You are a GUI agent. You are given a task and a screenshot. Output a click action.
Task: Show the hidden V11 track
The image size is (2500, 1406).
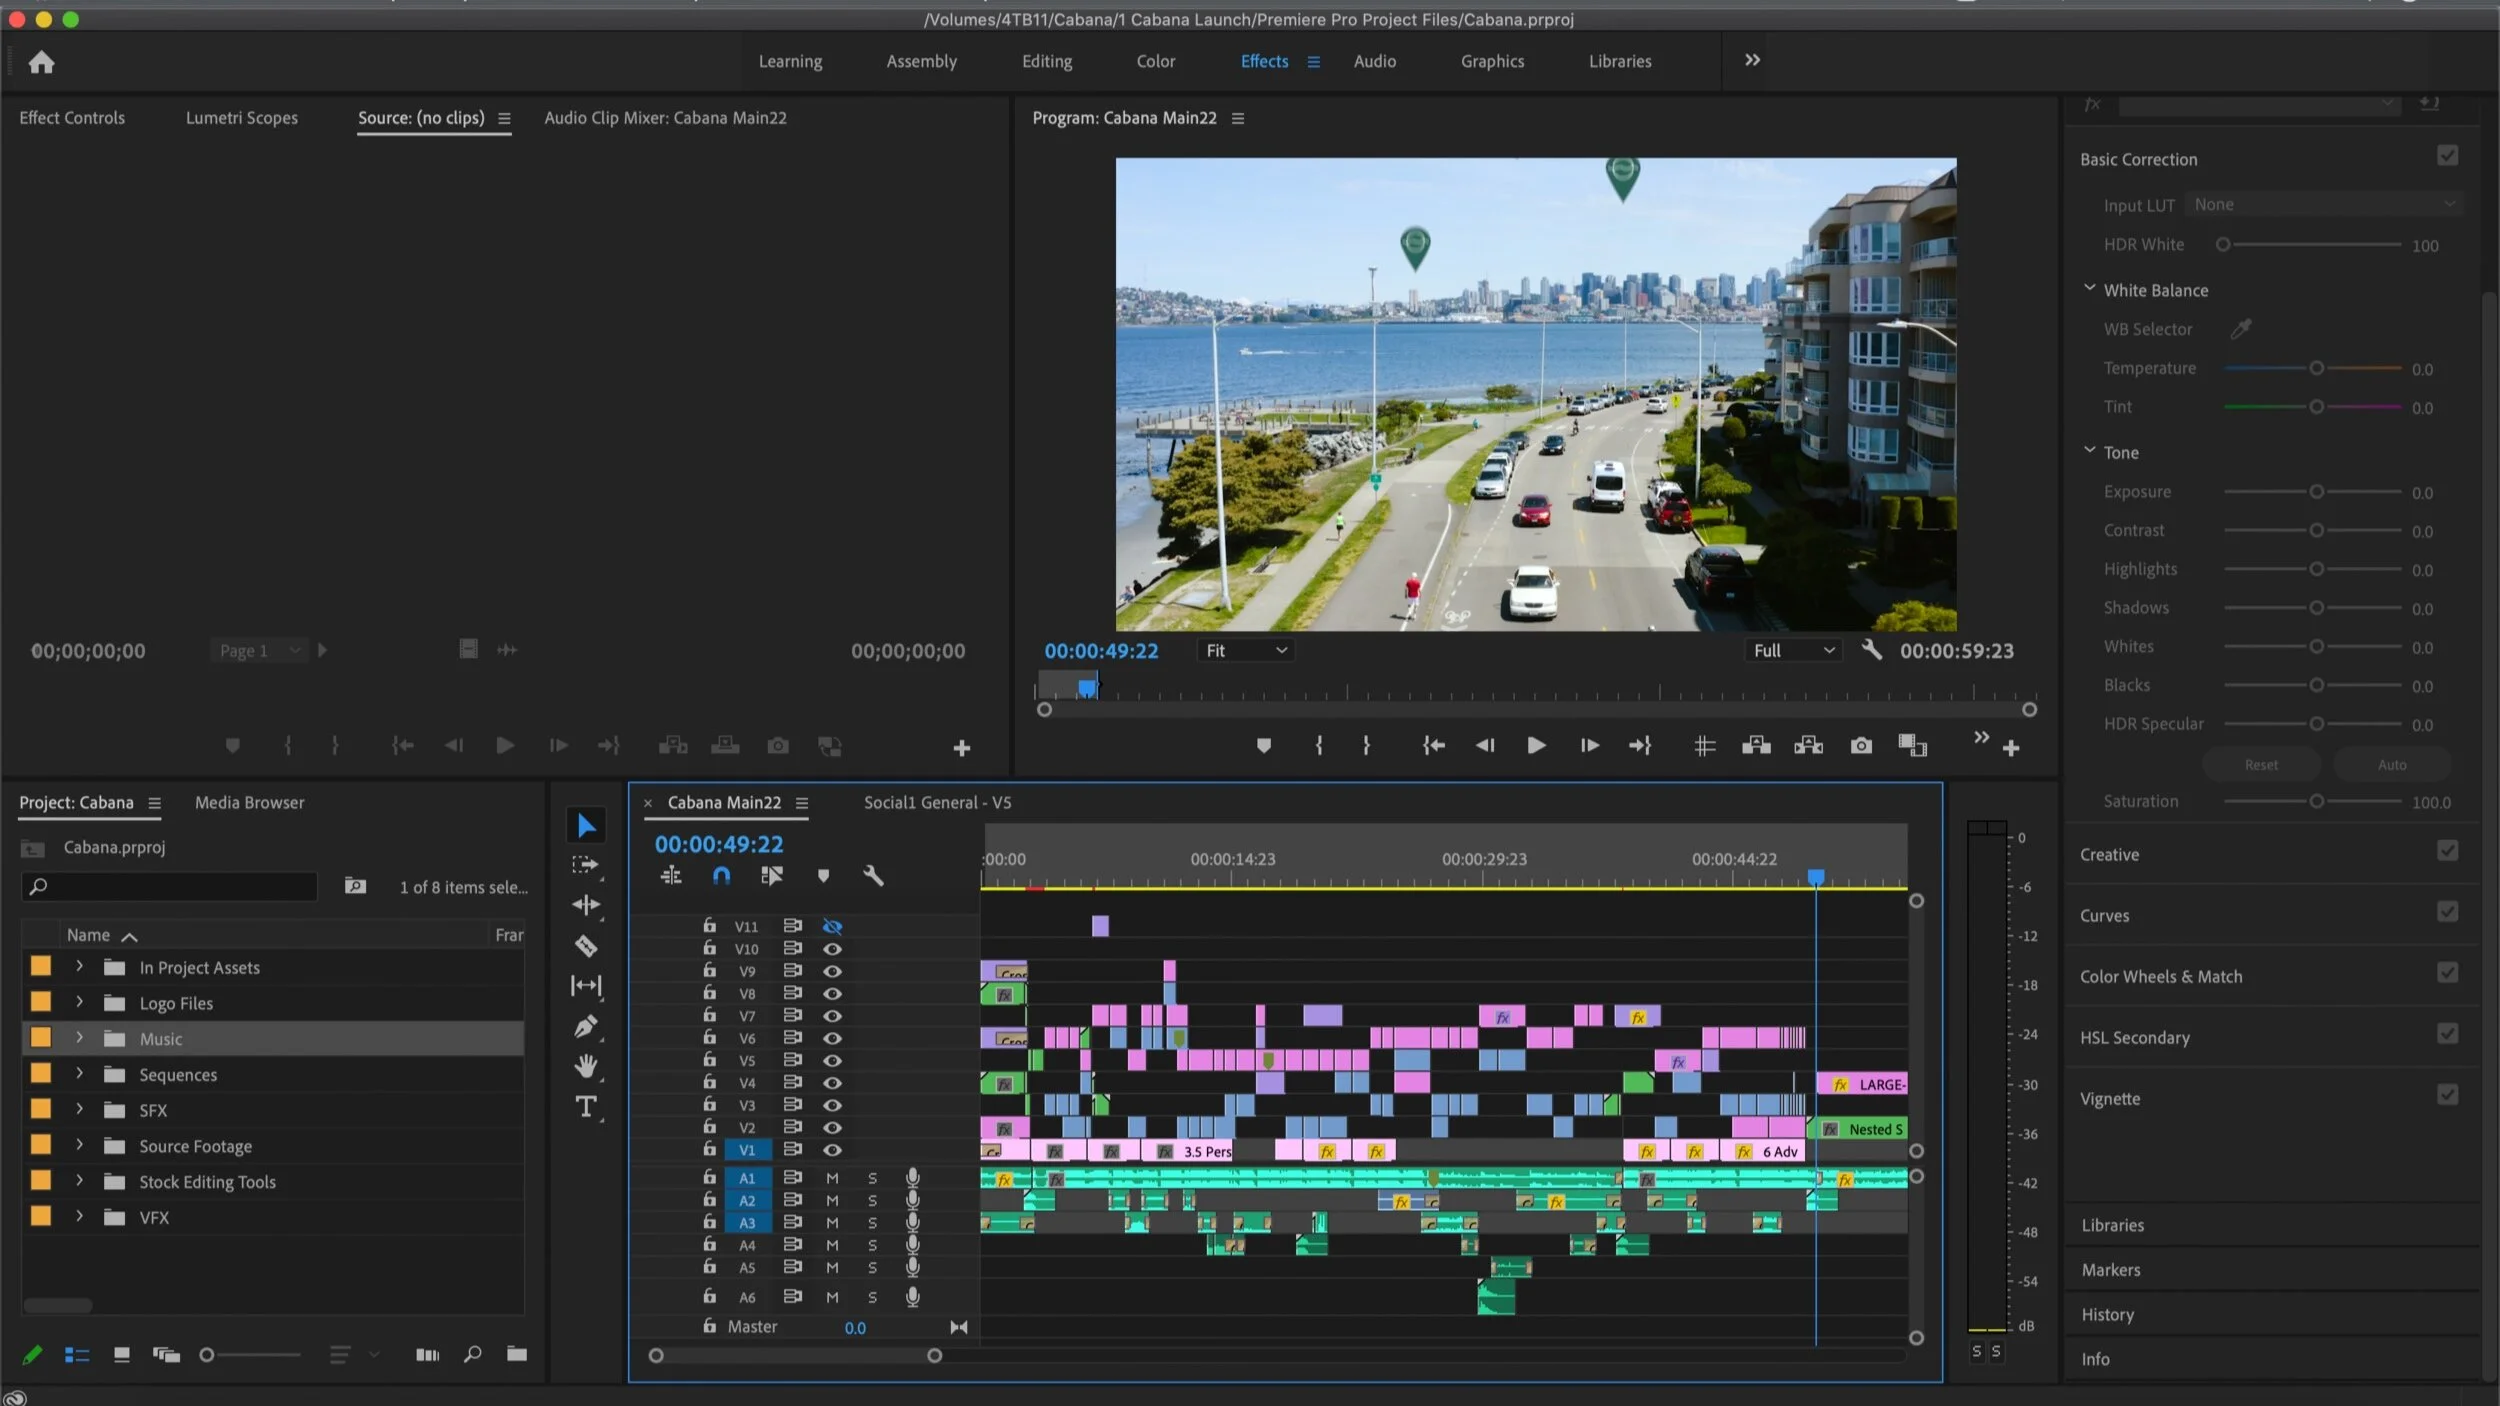833,925
